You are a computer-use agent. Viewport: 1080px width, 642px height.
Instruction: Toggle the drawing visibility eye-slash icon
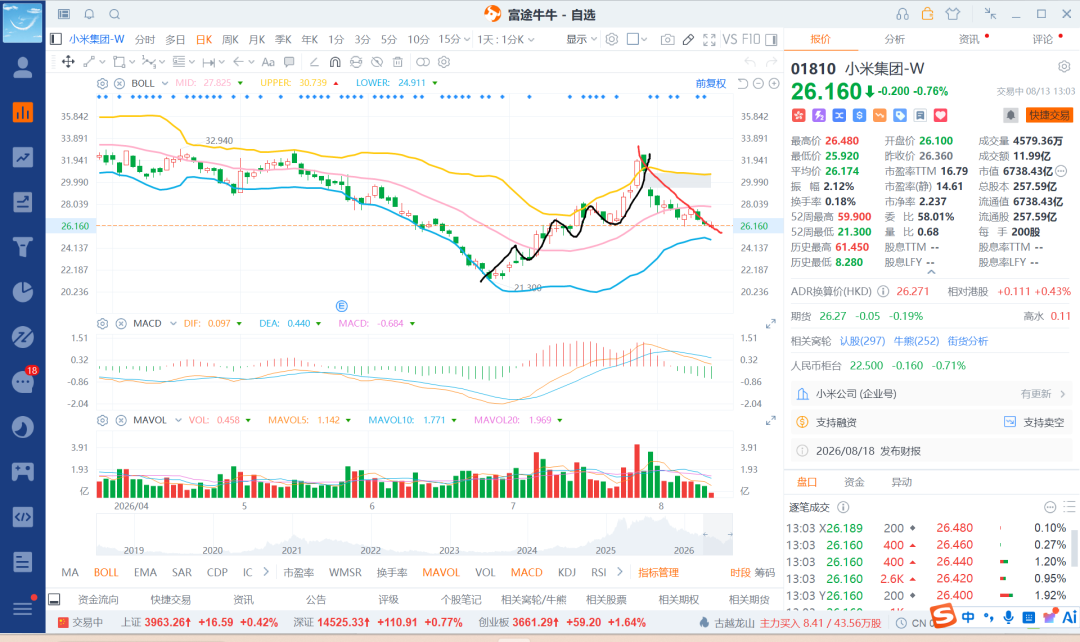[377, 62]
